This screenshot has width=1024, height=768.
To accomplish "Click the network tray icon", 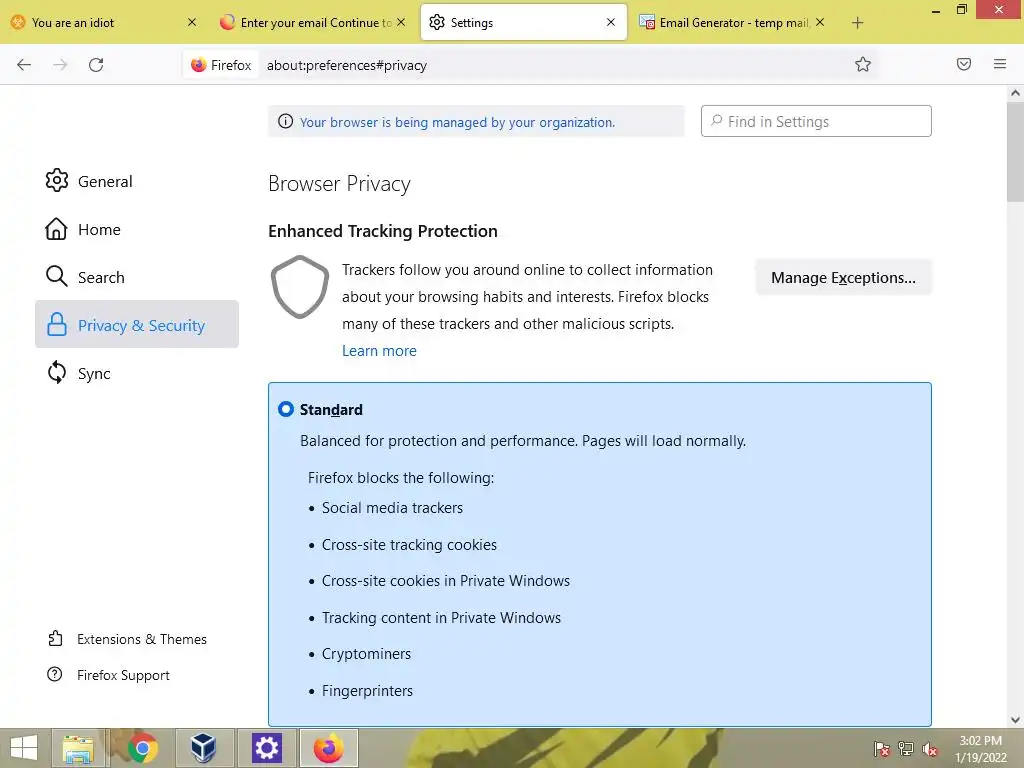I will point(906,748).
